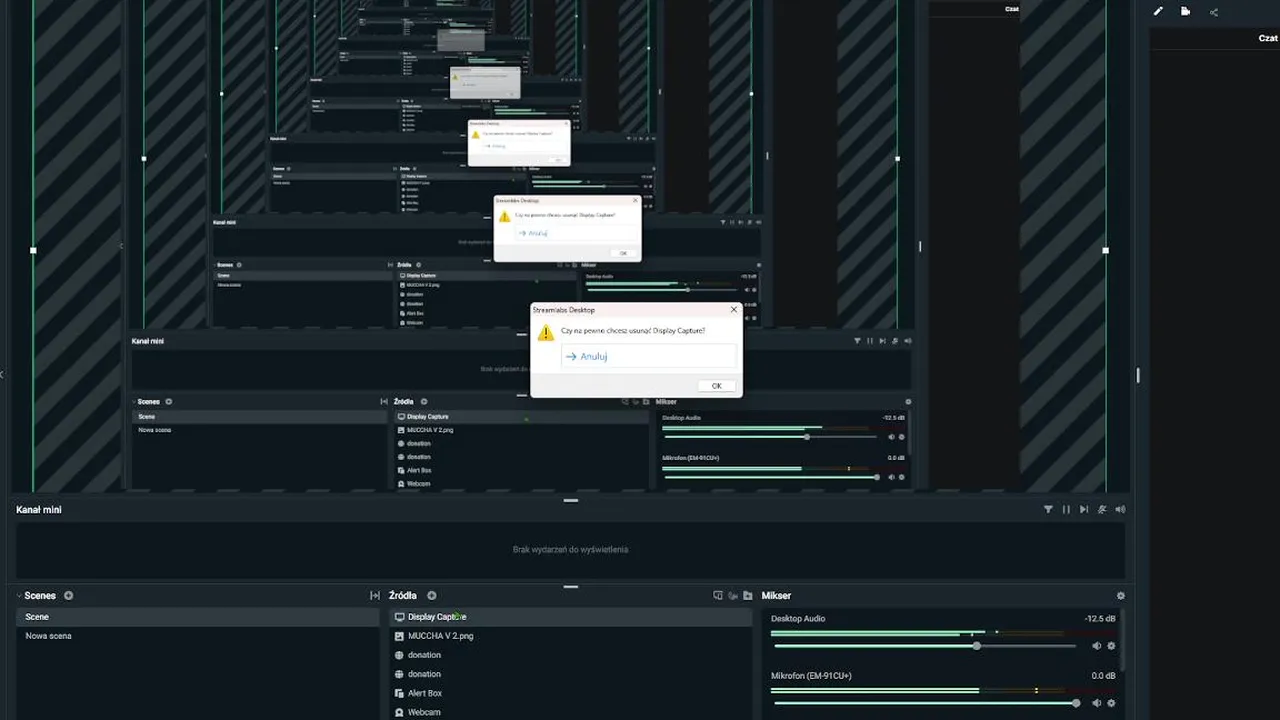Select the Scene item in Scenes list
Viewport: 1280px width, 720px height.
(198, 617)
